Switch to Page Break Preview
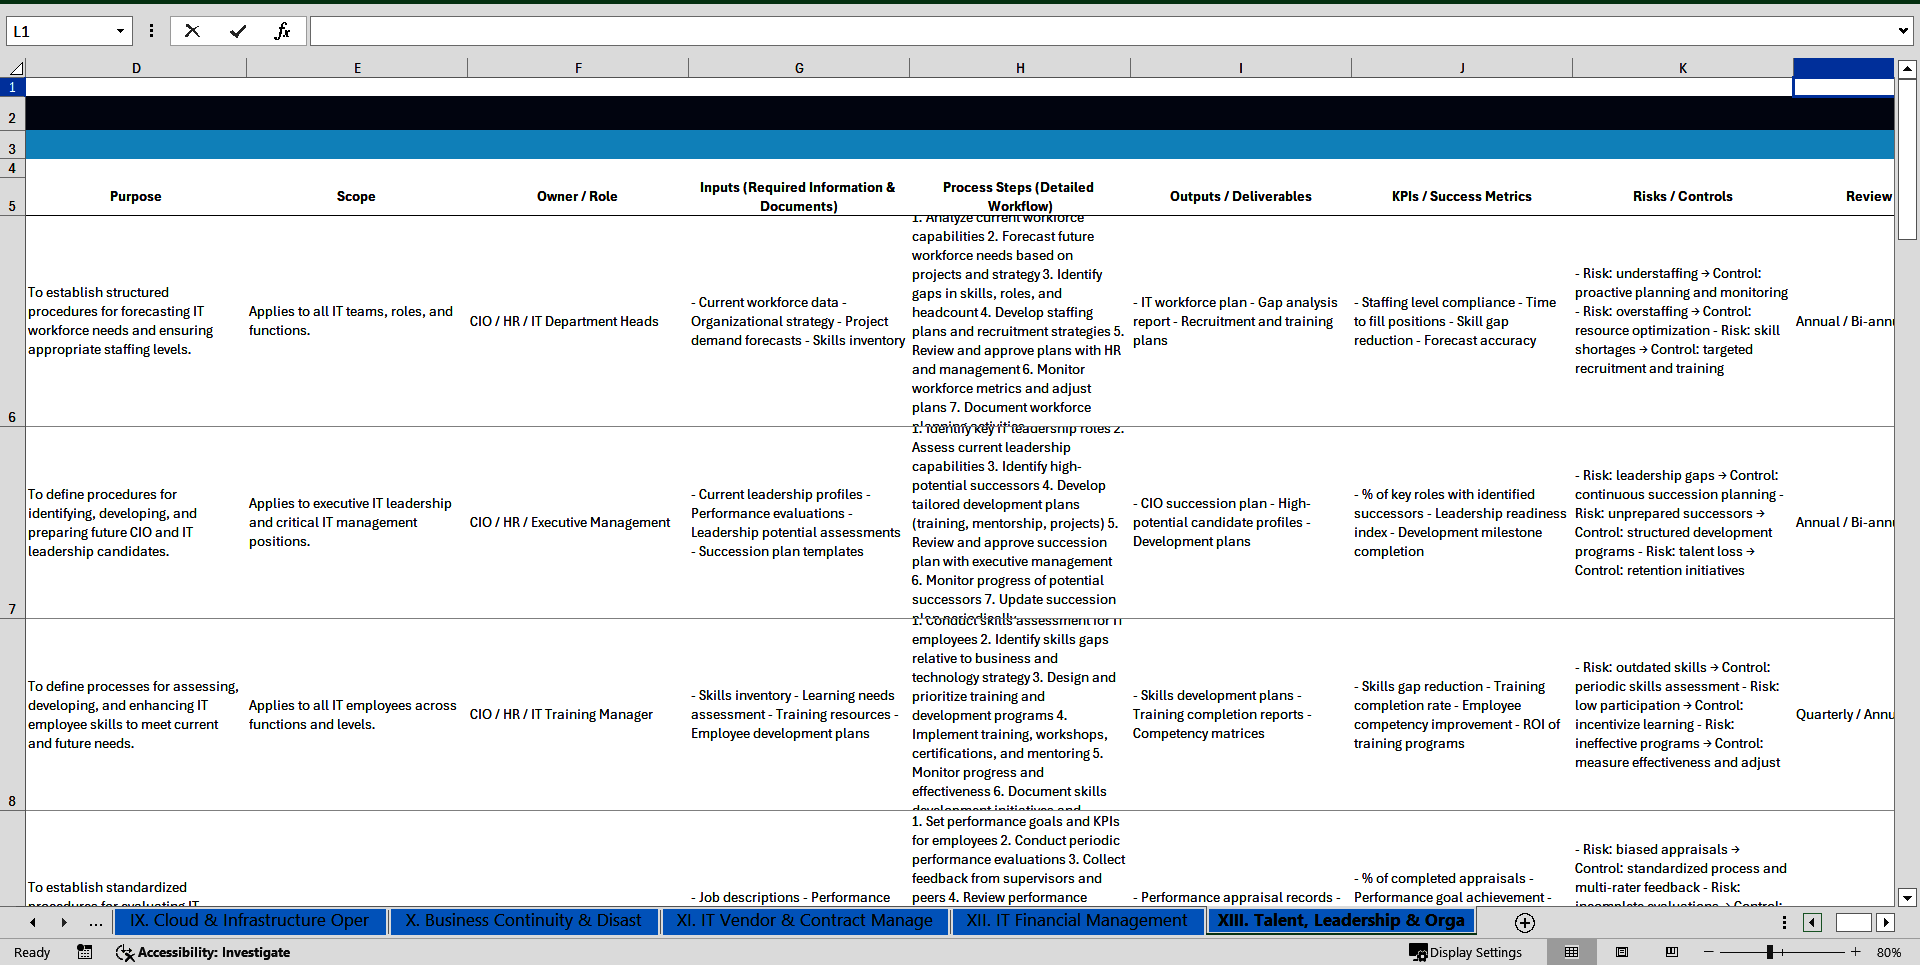 tap(1671, 952)
